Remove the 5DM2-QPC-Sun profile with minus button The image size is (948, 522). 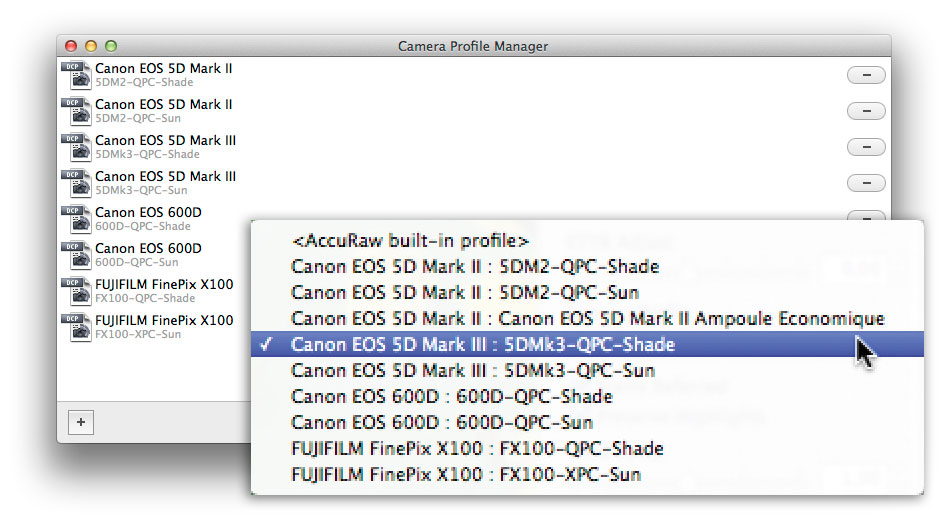click(866, 111)
